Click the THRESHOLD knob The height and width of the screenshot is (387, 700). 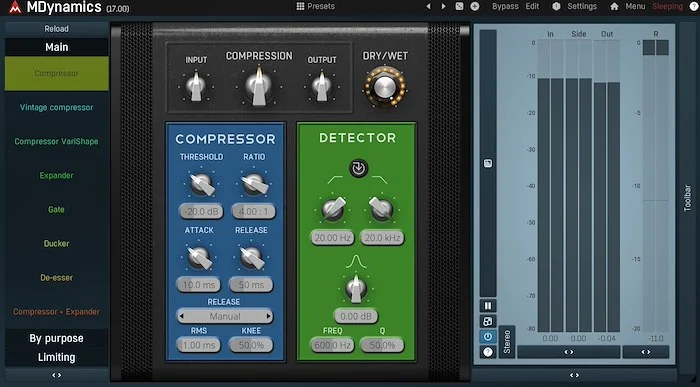coord(201,184)
